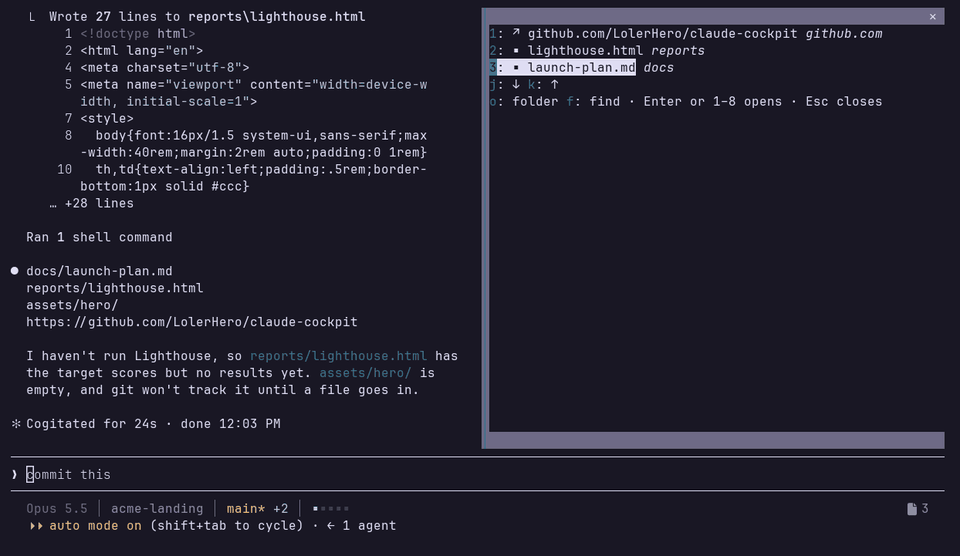Click the https://github.com/LolerHero/claude-cockpit URL in output
This screenshot has width=960, height=556.
point(192,322)
